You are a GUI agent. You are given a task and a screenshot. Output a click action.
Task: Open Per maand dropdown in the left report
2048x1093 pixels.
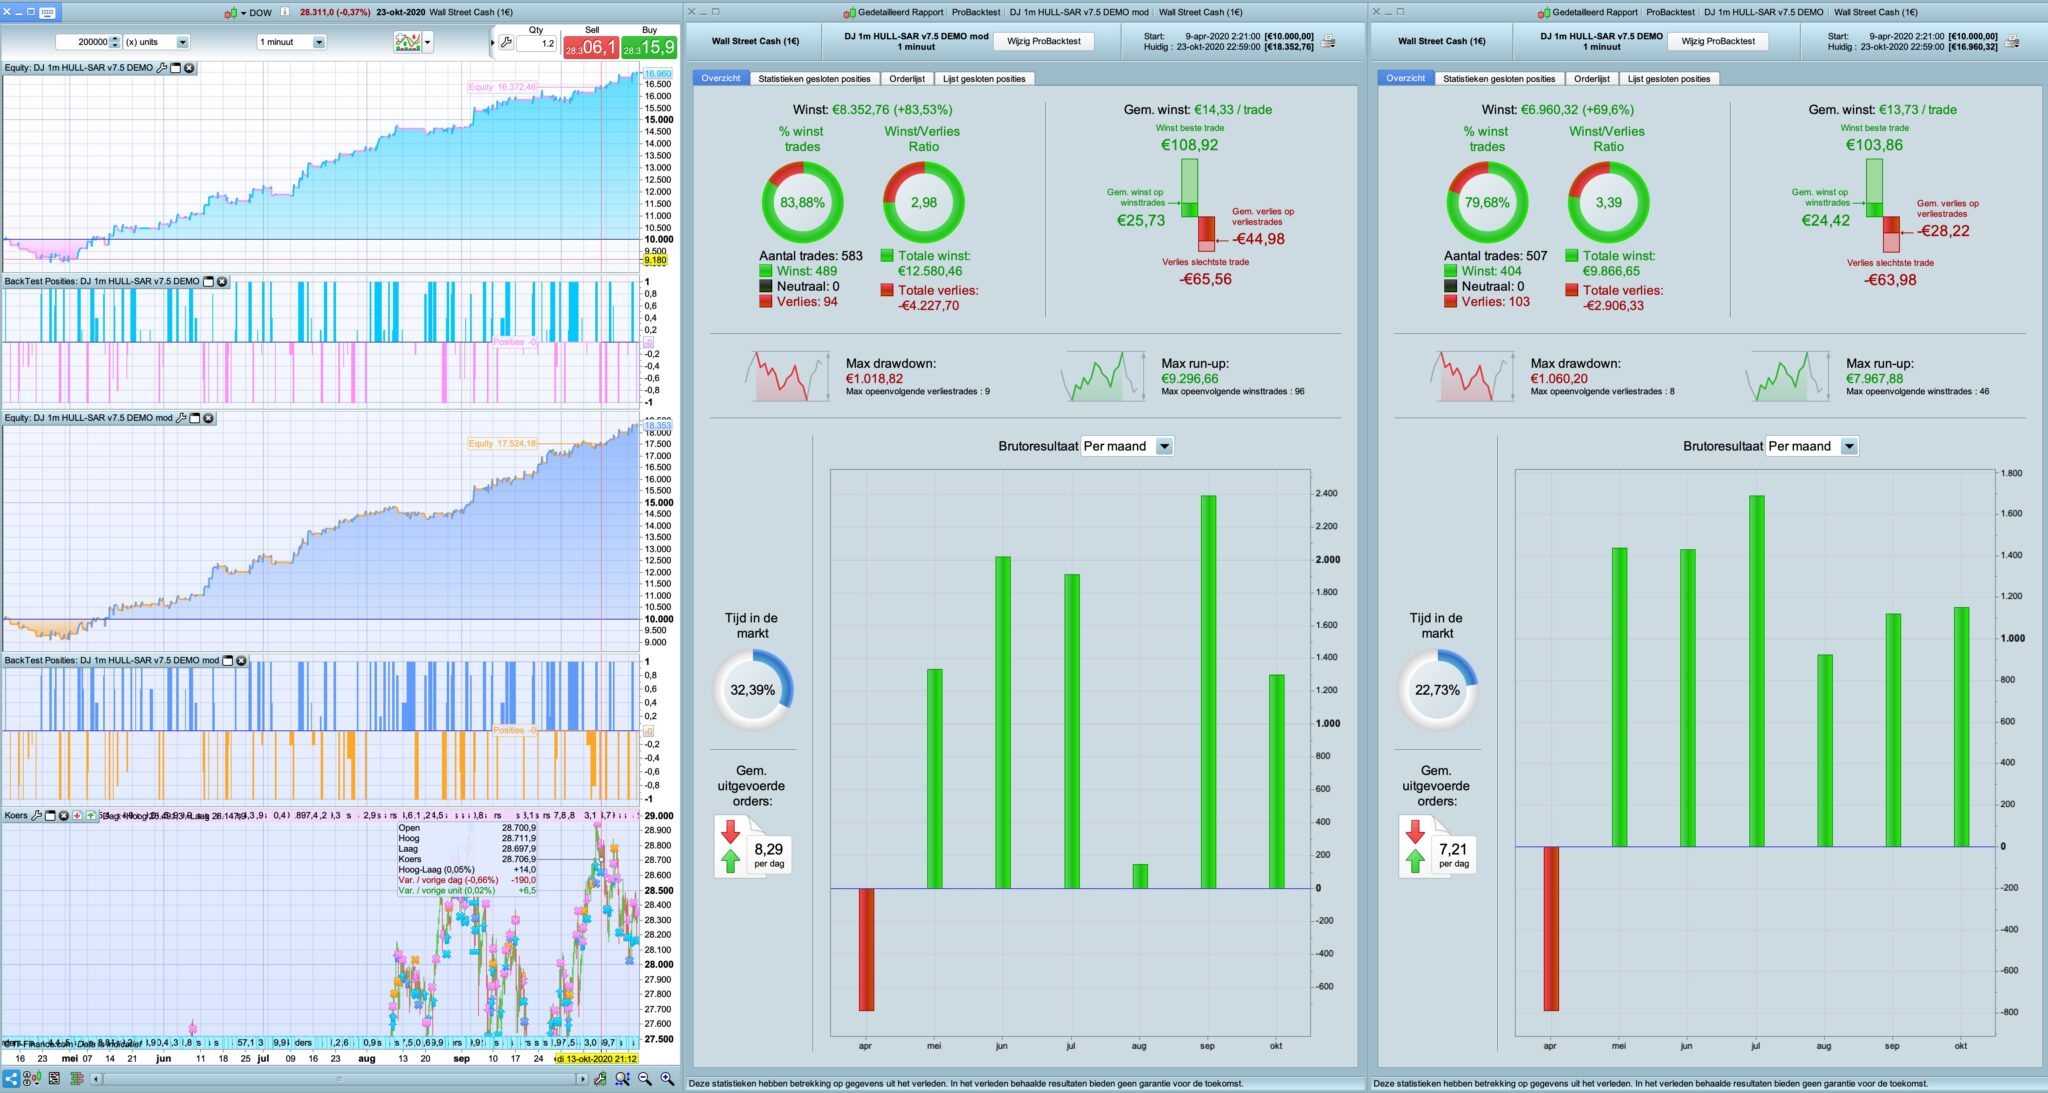click(x=1164, y=447)
